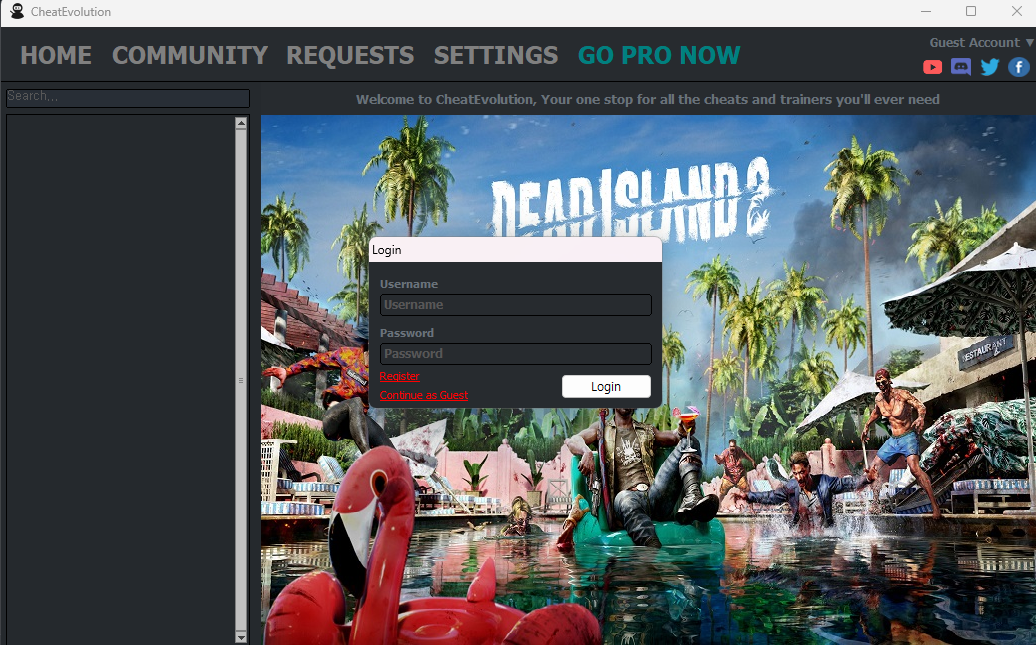Screen dimensions: 1036x645
Task: Click the scrollbar up arrow
Action: point(240,123)
